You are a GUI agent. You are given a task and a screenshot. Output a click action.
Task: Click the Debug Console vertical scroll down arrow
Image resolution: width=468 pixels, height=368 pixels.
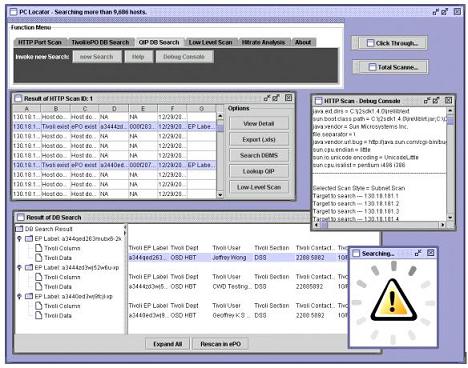coord(450,217)
